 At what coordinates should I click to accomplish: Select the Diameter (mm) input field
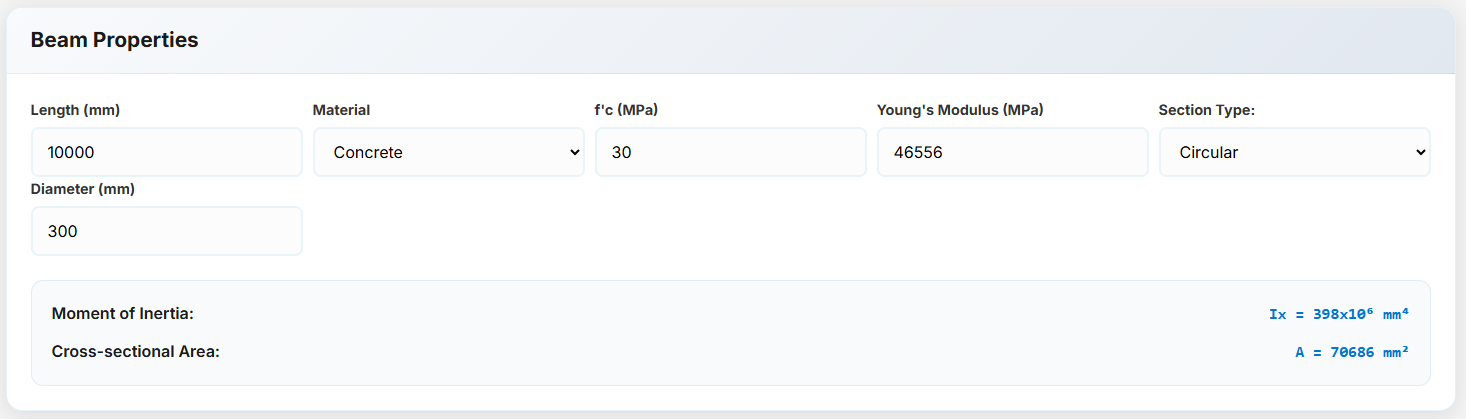pos(166,231)
